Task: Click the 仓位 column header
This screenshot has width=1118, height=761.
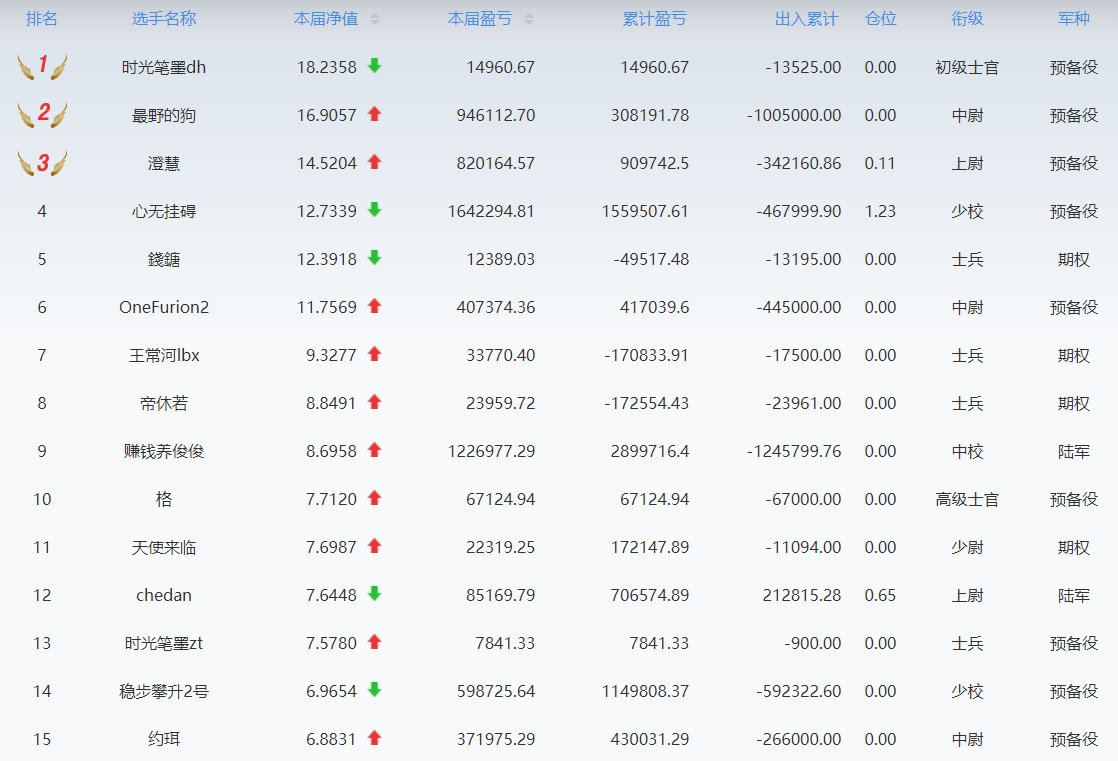Action: tap(881, 19)
